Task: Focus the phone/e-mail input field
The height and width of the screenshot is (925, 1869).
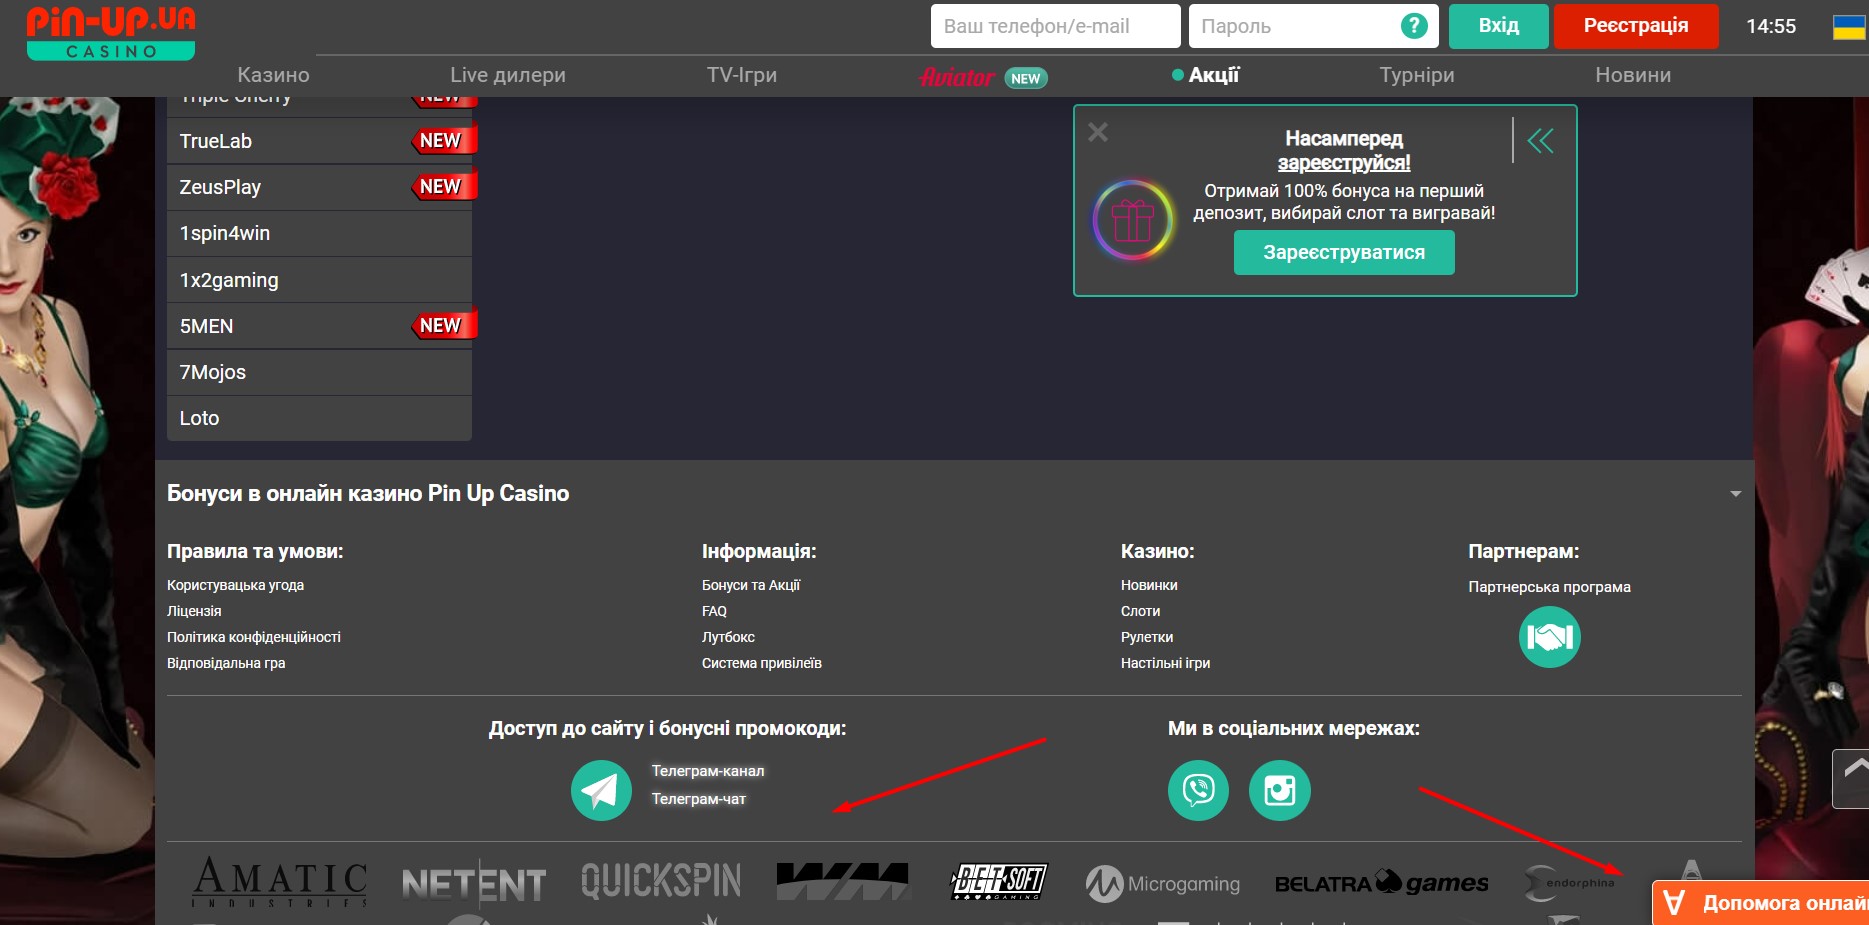Action: click(1056, 26)
